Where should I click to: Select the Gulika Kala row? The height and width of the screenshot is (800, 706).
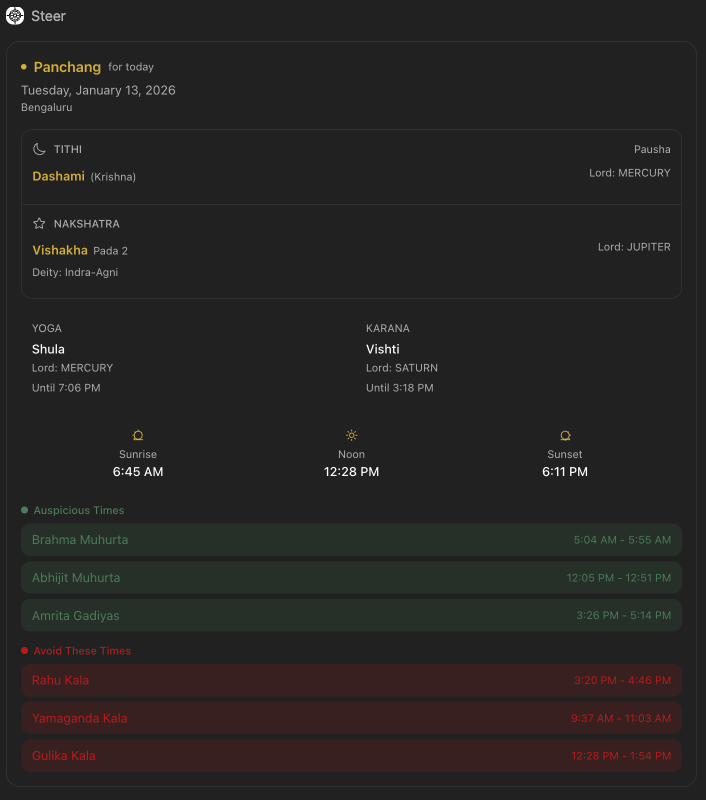coord(351,756)
